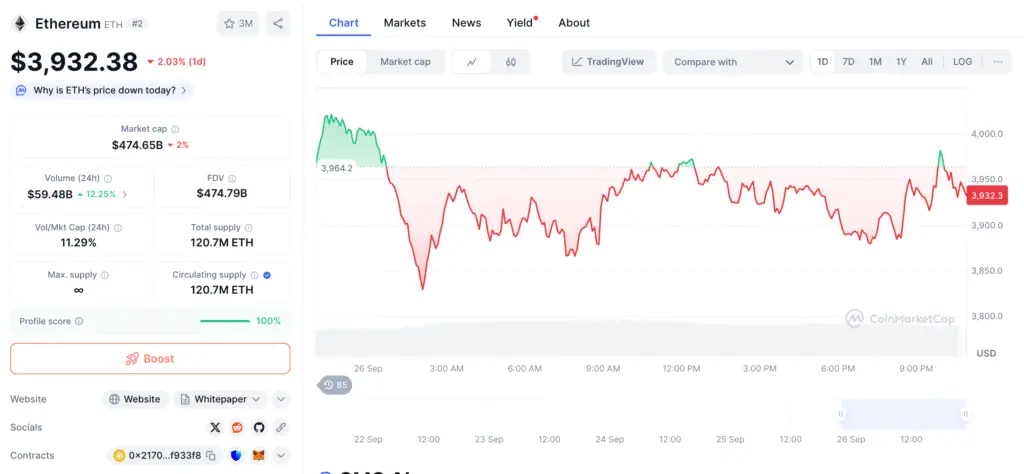Open the Compare with dropdown
The height and width of the screenshot is (474, 1024).
coord(733,62)
